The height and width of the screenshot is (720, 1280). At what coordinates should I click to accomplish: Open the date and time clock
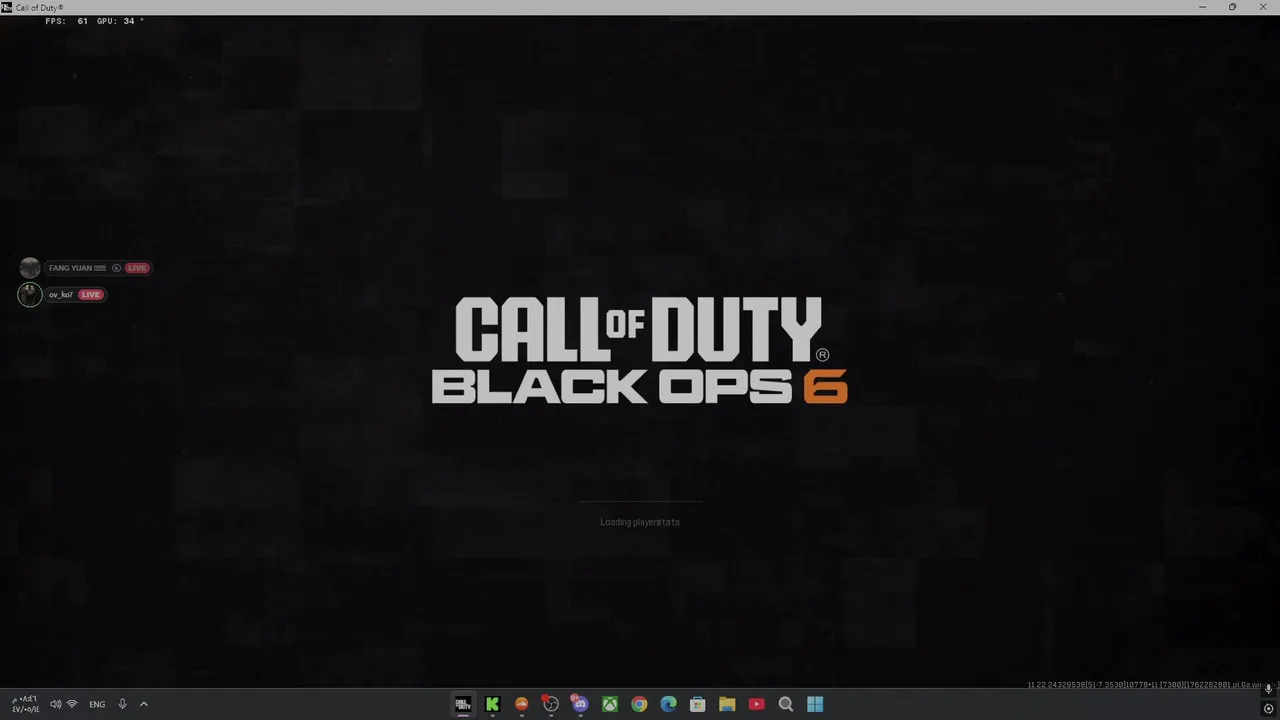point(25,704)
